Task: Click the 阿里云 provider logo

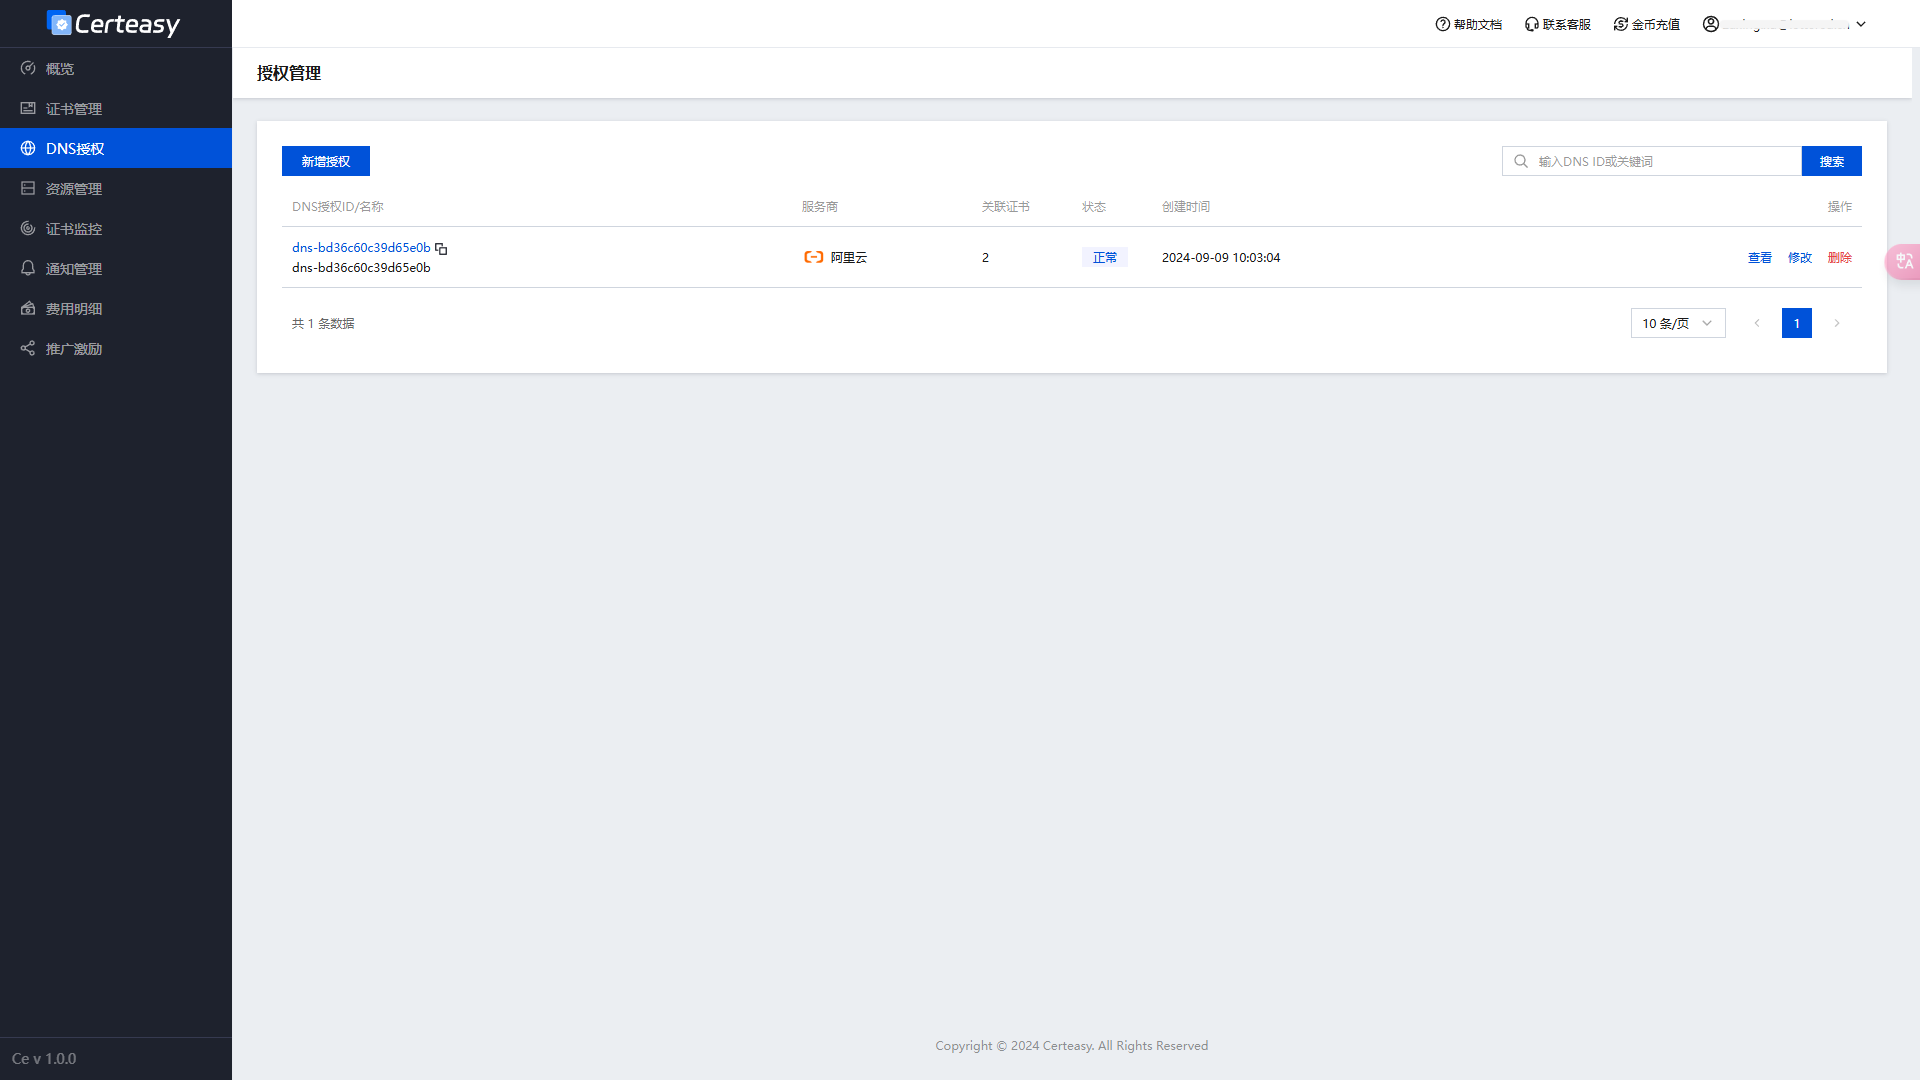Action: tap(814, 257)
